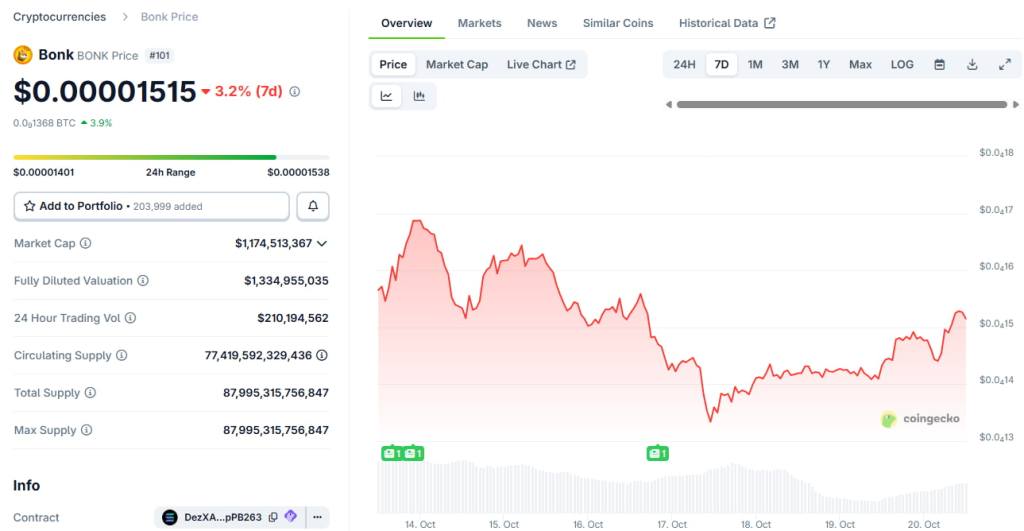Image resolution: width=1024 pixels, height=531 pixels.
Task: Download the chart data
Action: pyautogui.click(x=972, y=65)
